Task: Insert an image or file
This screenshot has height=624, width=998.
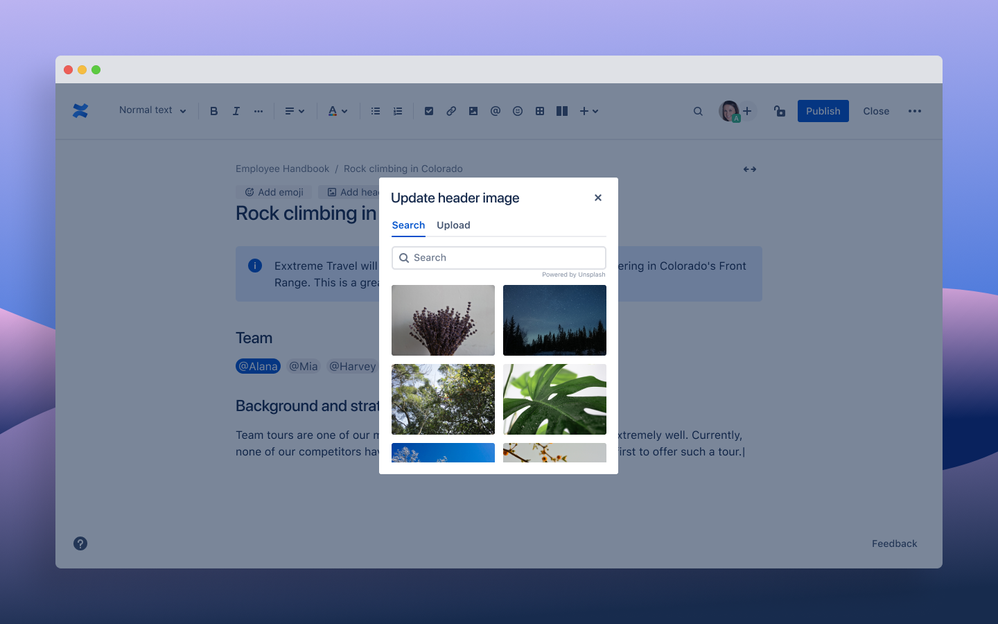Action: pyautogui.click(x=473, y=111)
